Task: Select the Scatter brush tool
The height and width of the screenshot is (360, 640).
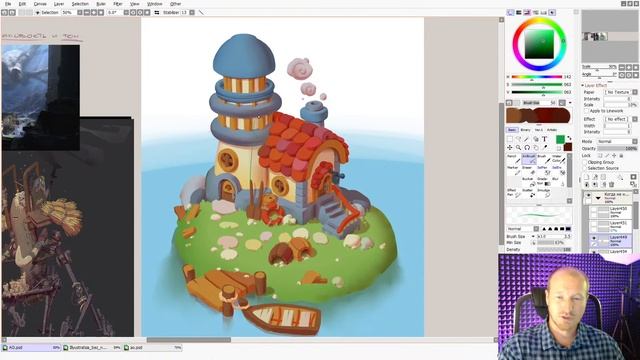Action: 529,193
